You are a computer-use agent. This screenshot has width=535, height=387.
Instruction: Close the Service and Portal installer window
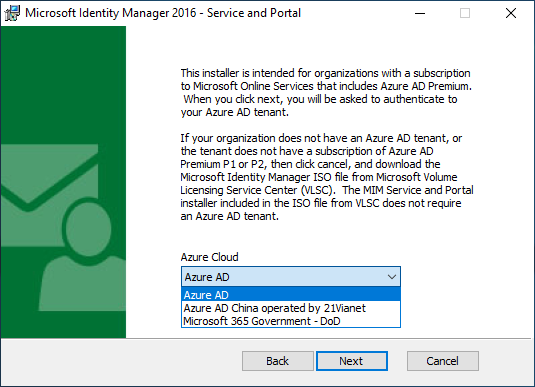click(x=511, y=13)
